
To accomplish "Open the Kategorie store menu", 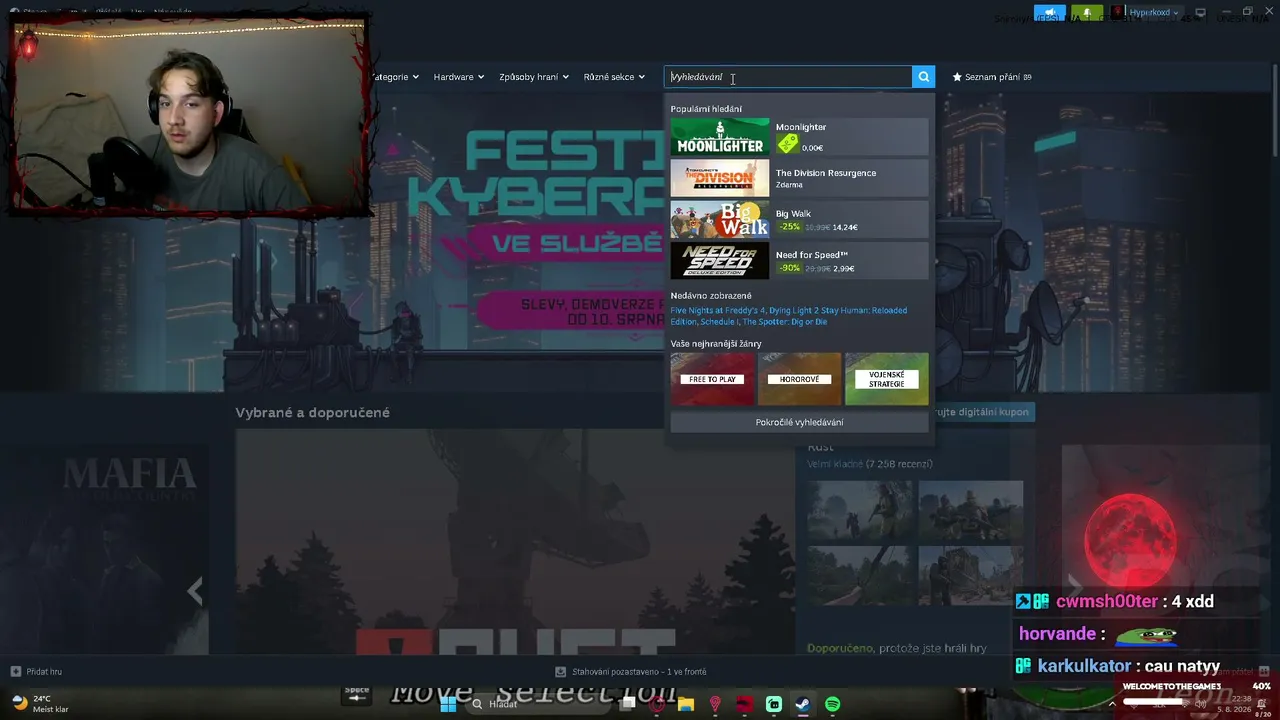I will pyautogui.click(x=396, y=77).
